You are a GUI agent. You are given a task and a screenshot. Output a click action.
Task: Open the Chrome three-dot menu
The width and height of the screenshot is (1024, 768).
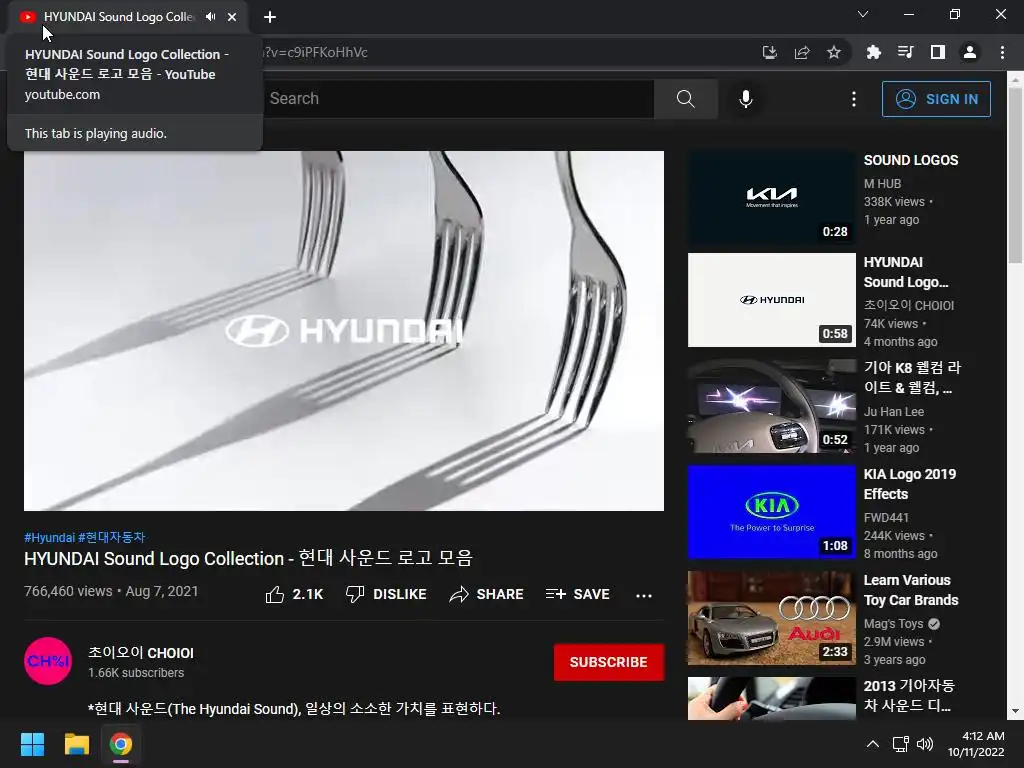(1002, 52)
